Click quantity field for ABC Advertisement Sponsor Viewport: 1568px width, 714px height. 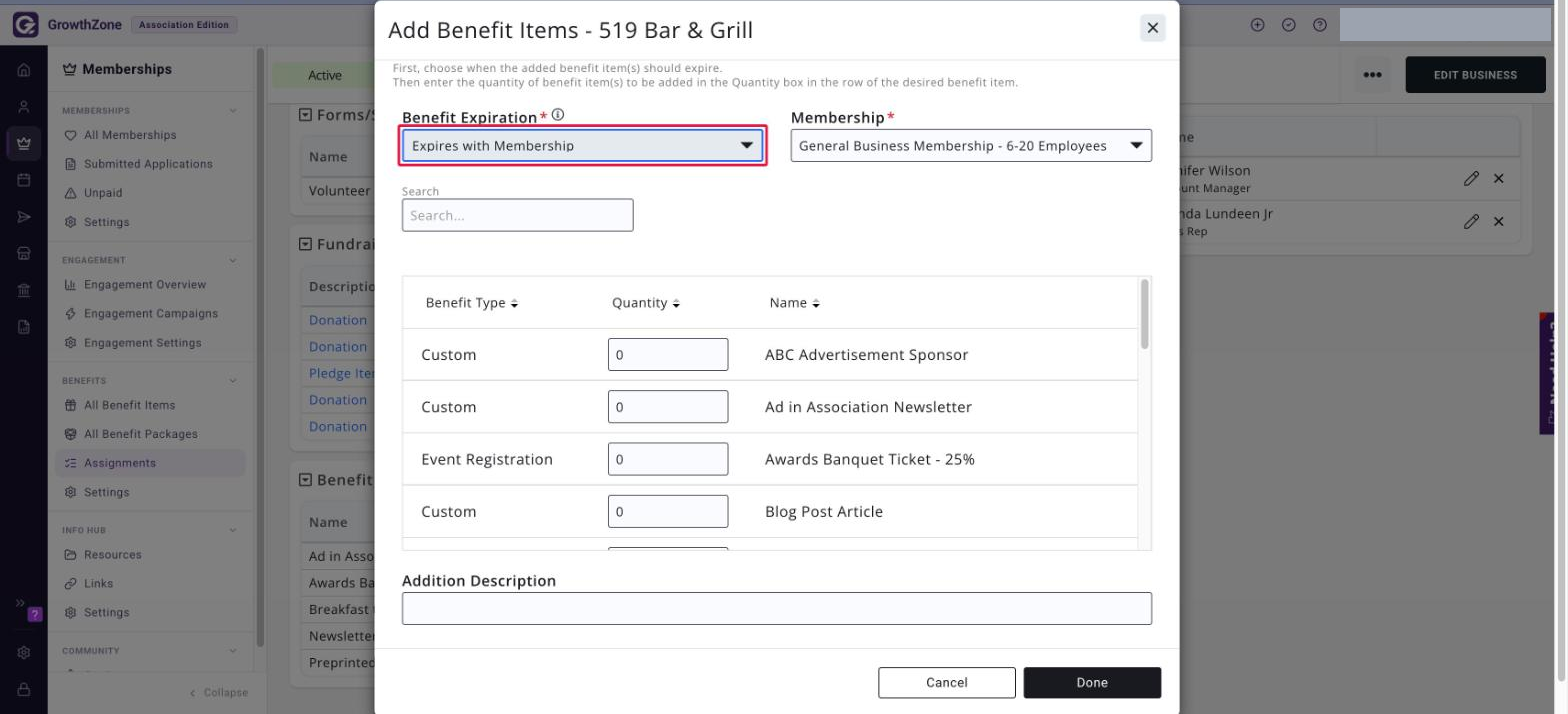(668, 355)
